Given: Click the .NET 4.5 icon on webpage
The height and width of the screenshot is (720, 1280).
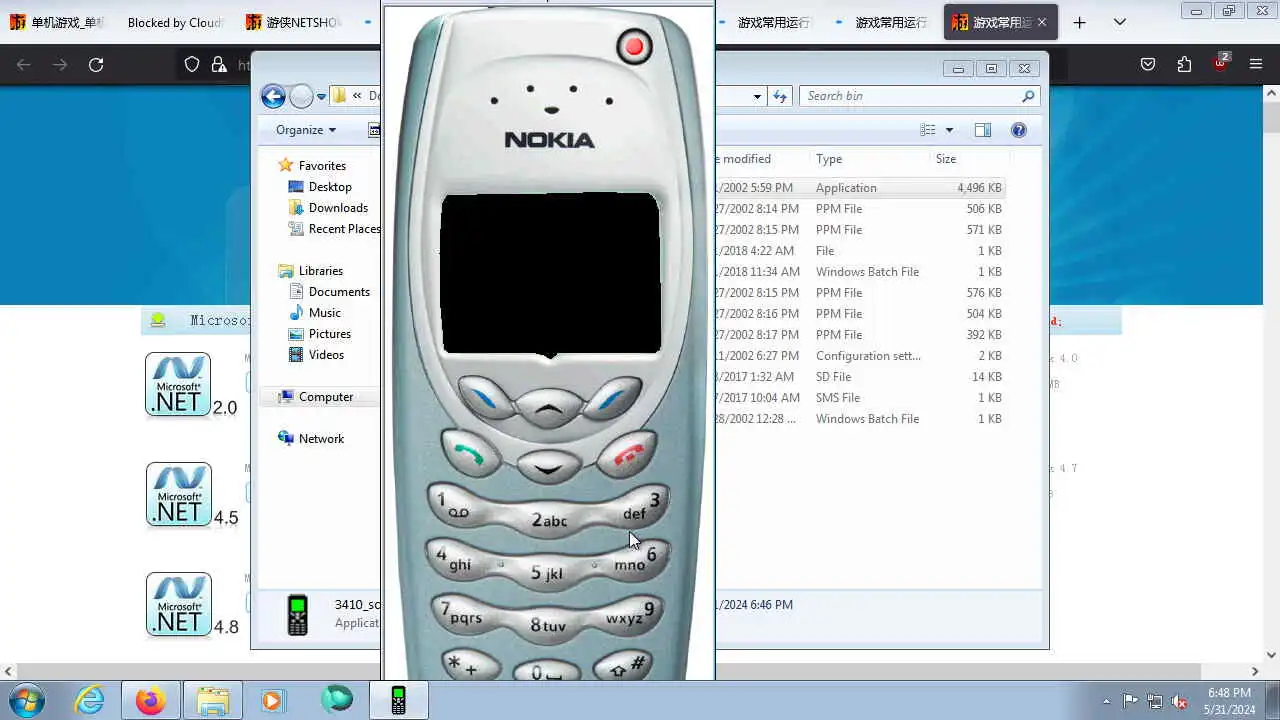Looking at the screenshot, I should pyautogui.click(x=178, y=494).
